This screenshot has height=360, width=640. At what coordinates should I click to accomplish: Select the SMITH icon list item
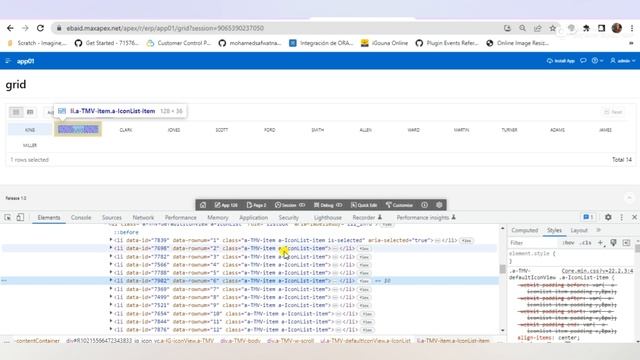[318, 130]
